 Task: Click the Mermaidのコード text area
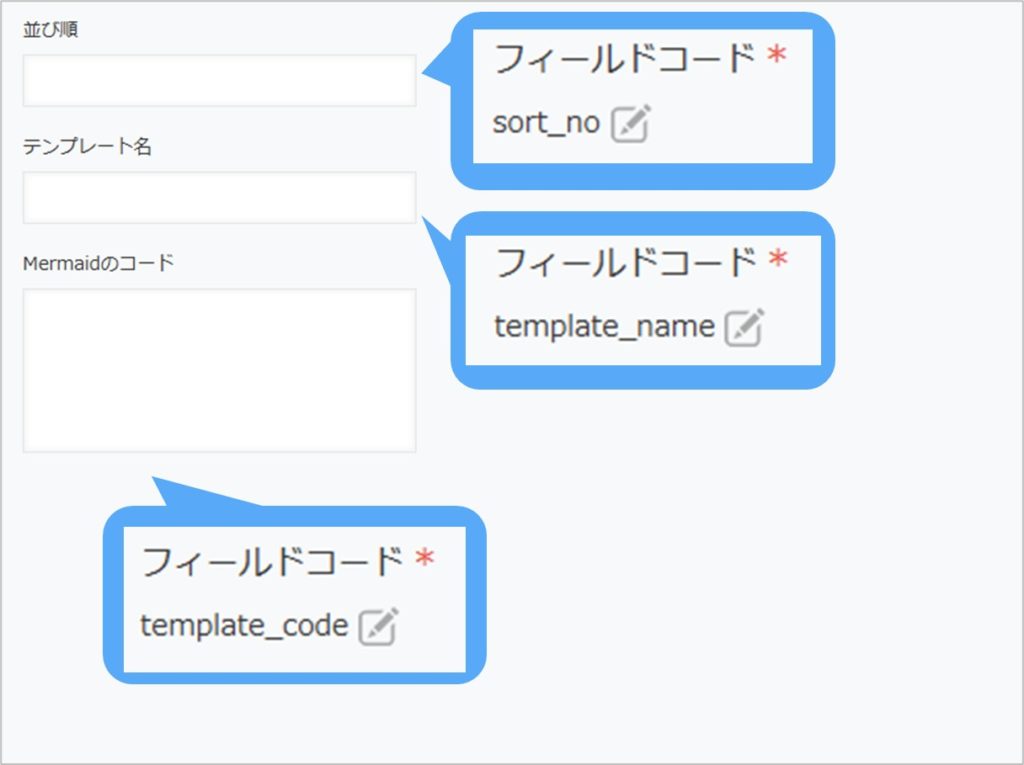click(218, 370)
